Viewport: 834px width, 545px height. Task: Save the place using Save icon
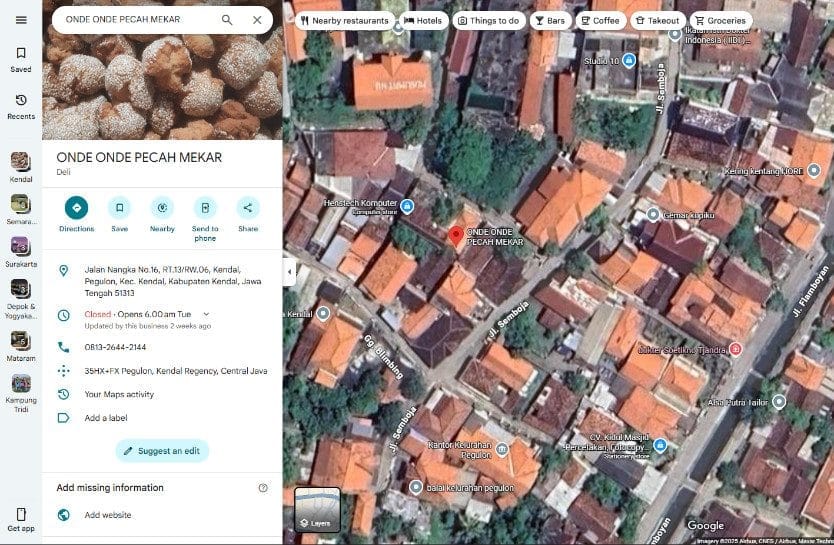point(119,208)
